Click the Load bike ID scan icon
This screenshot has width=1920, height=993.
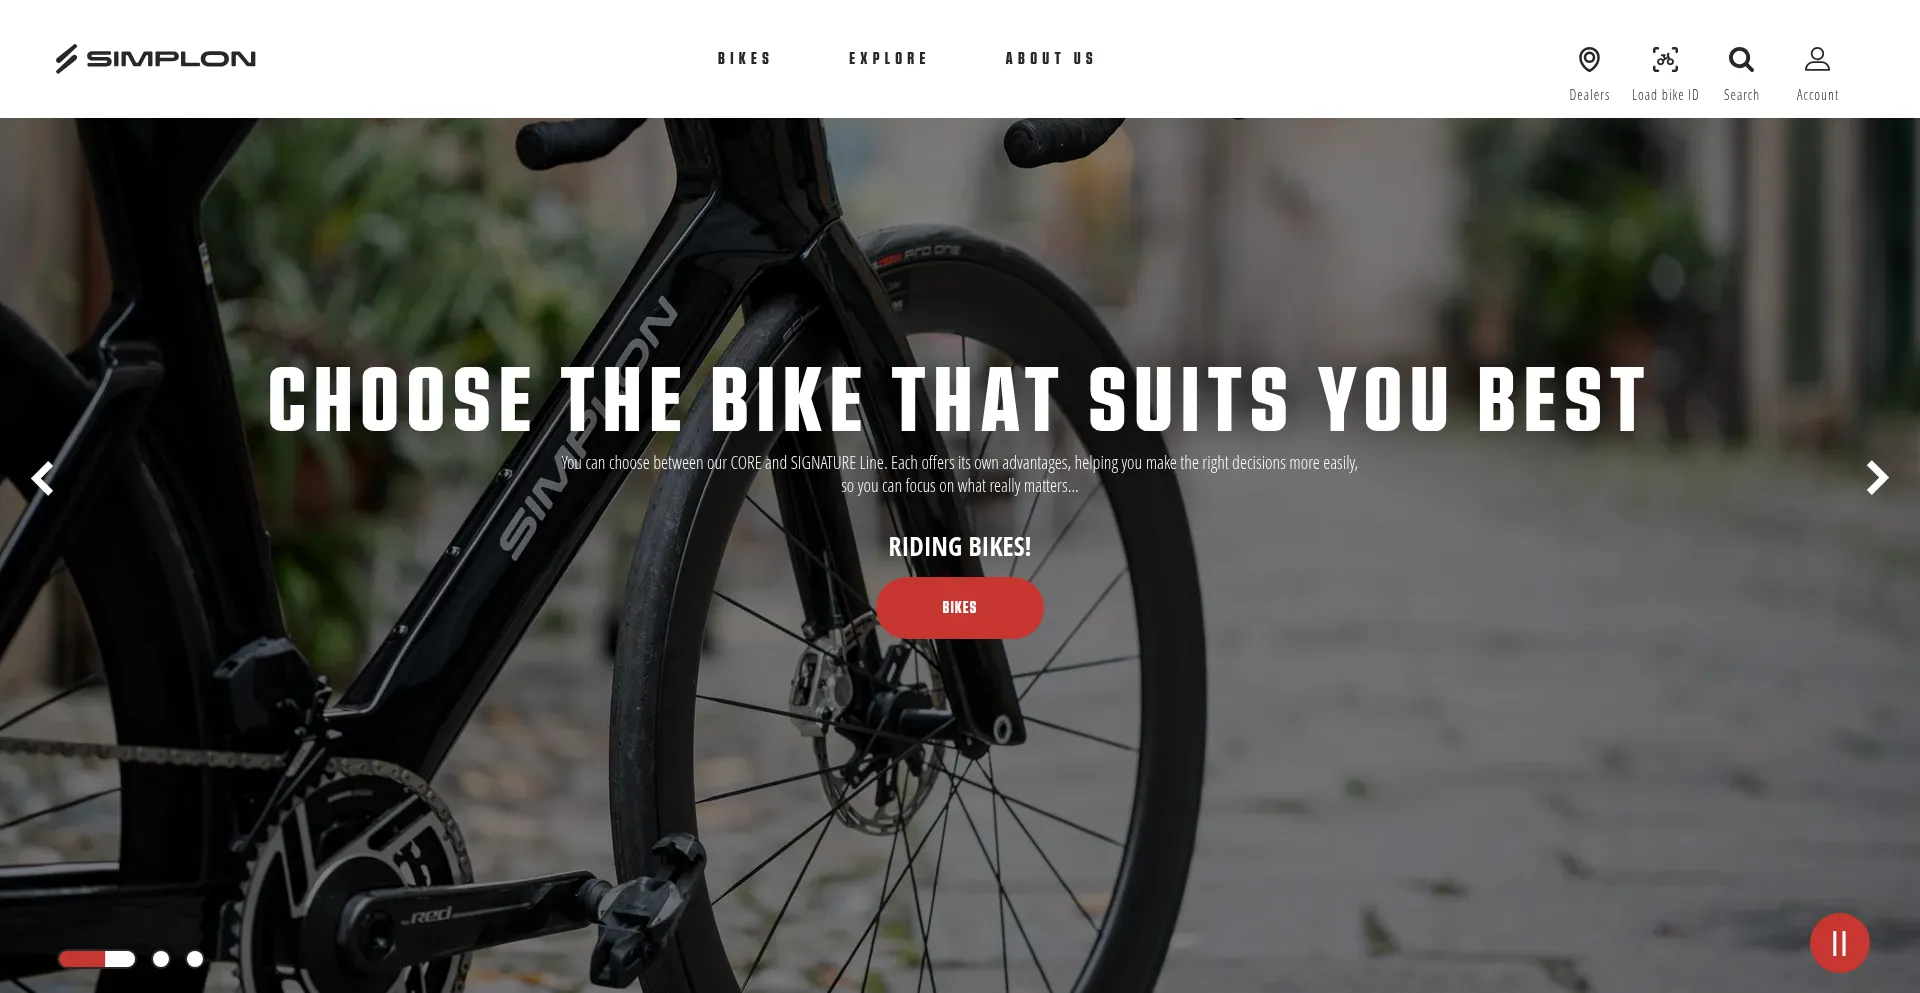click(1665, 59)
